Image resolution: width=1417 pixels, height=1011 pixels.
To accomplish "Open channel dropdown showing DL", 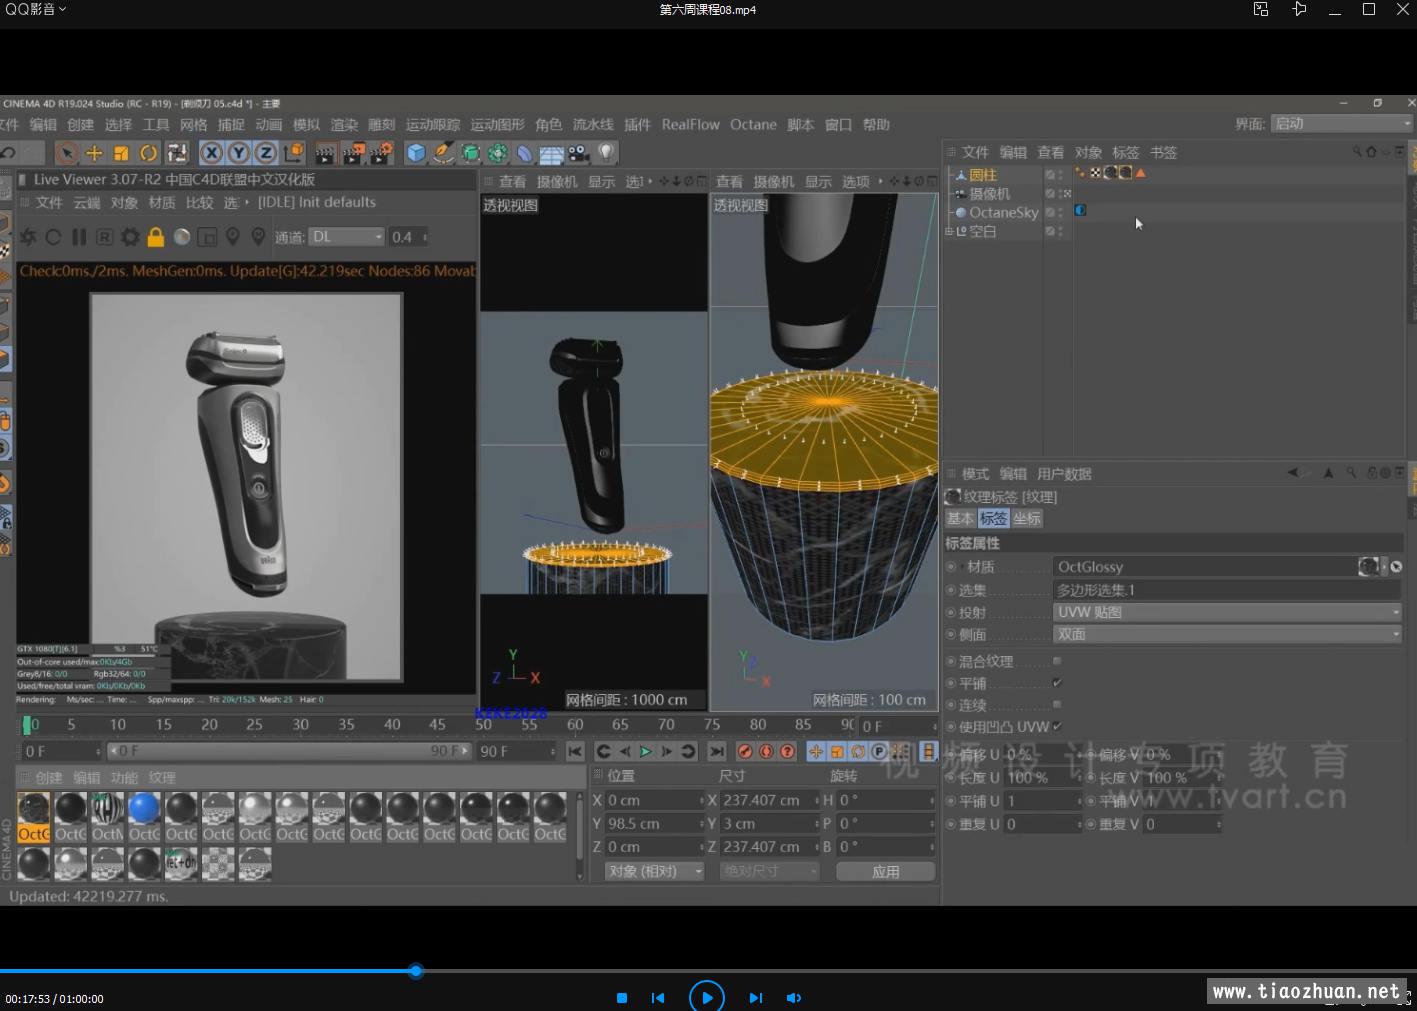I will [x=346, y=237].
